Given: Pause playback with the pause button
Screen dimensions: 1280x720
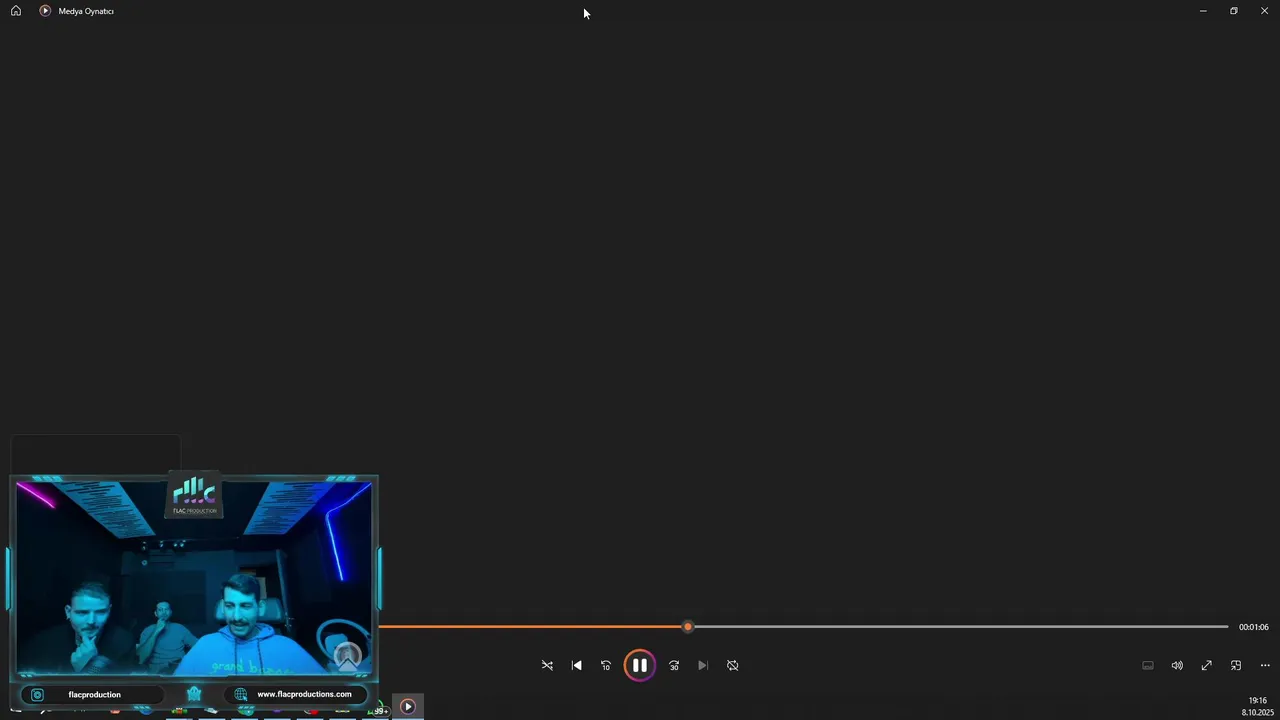Looking at the screenshot, I should pyautogui.click(x=639, y=665).
